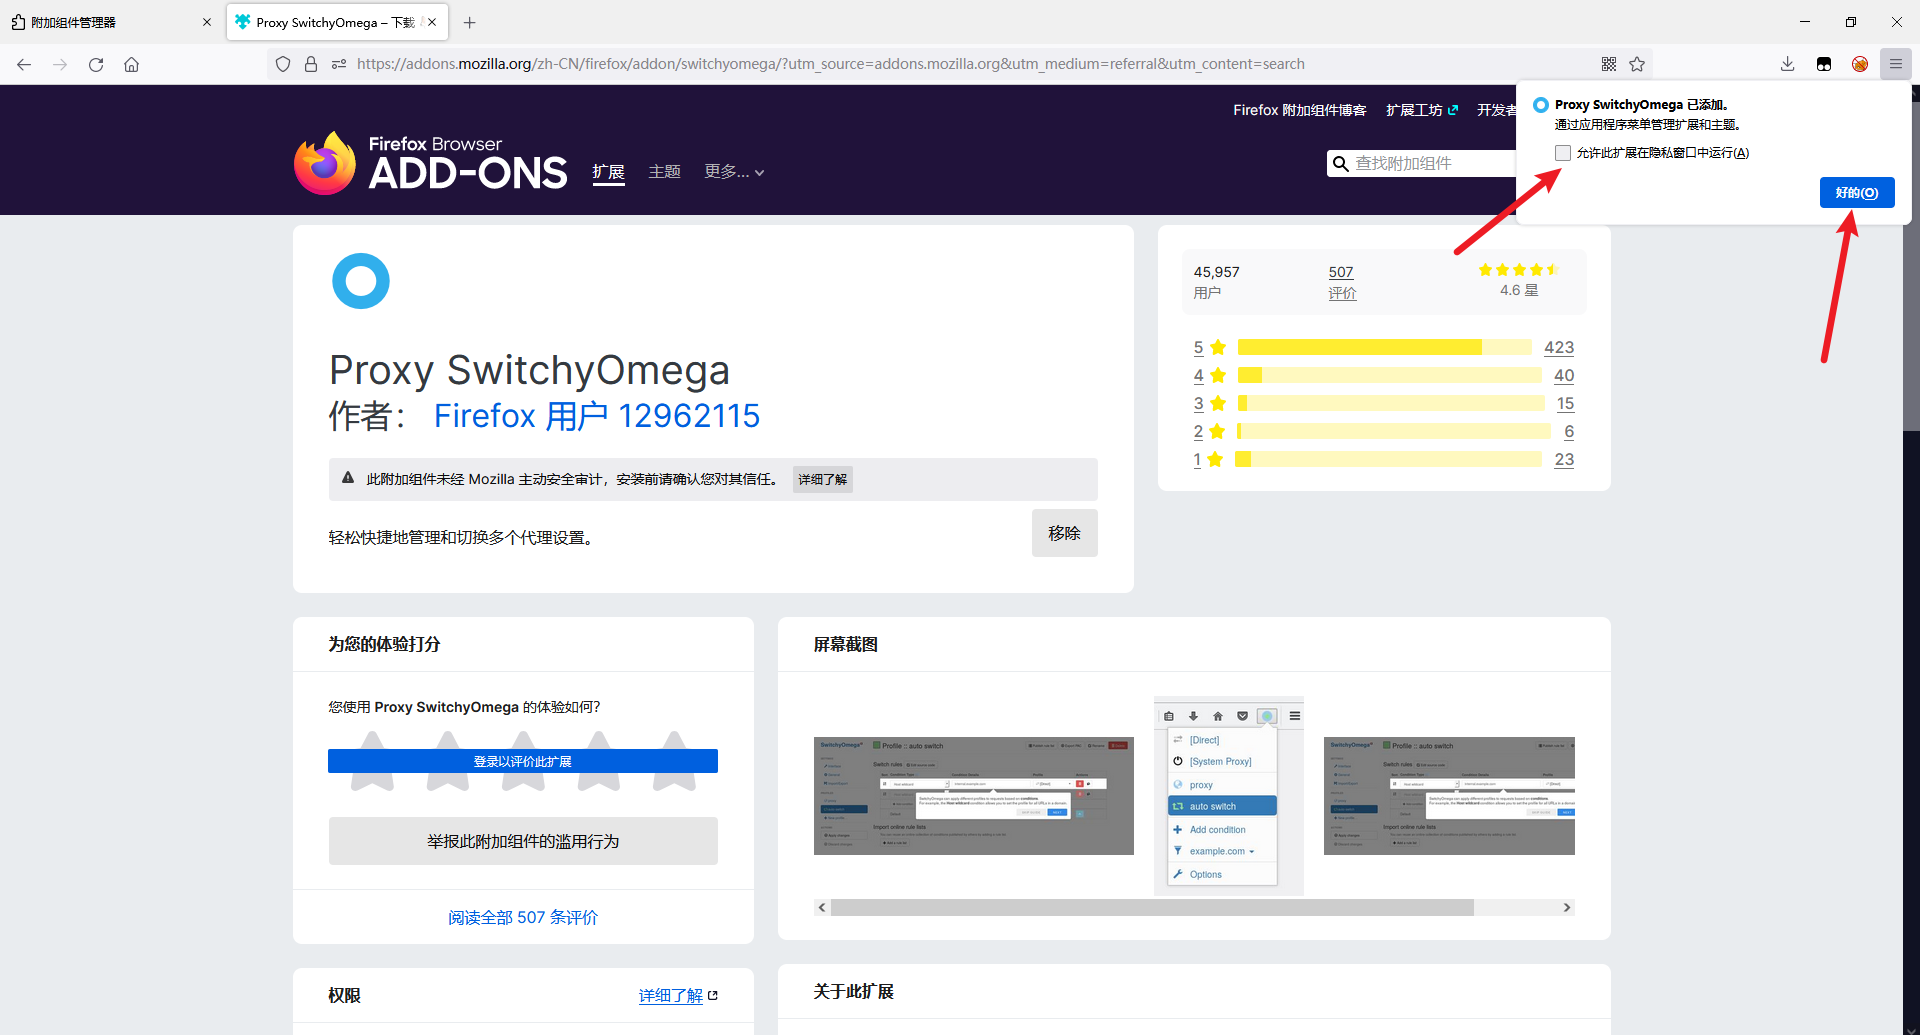Click the 移除 button
This screenshot has width=1920, height=1035.
click(x=1065, y=533)
